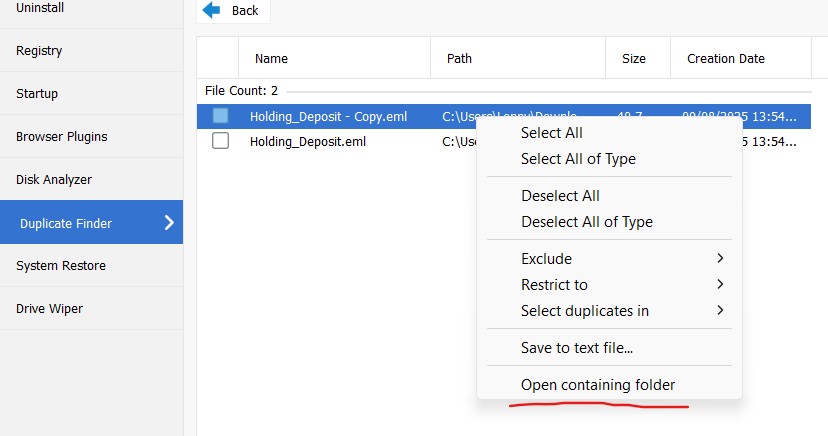Choose Select All of Type
Image resolution: width=828 pixels, height=436 pixels.
click(x=578, y=159)
